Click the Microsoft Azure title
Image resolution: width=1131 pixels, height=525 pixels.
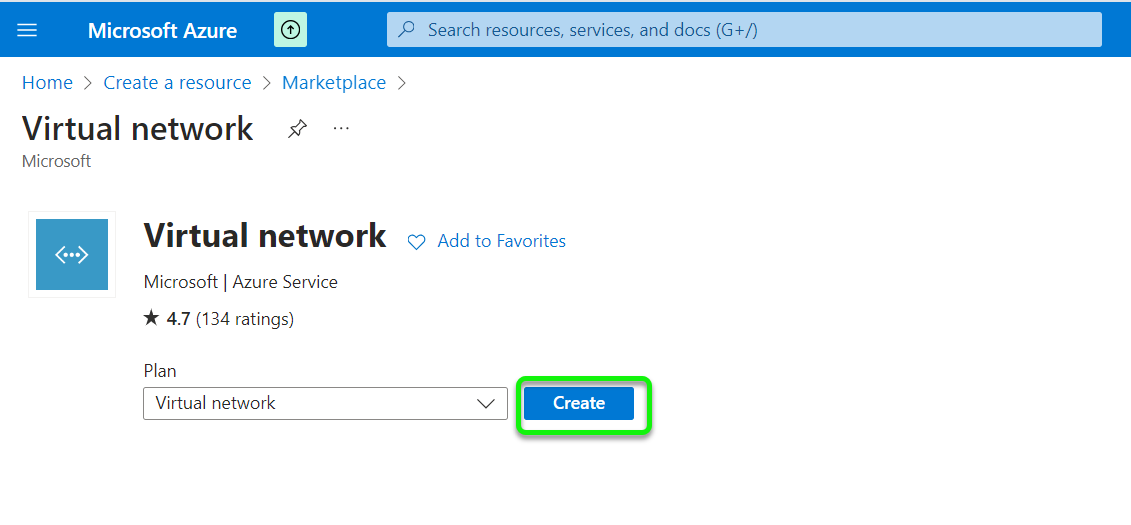[x=162, y=30]
